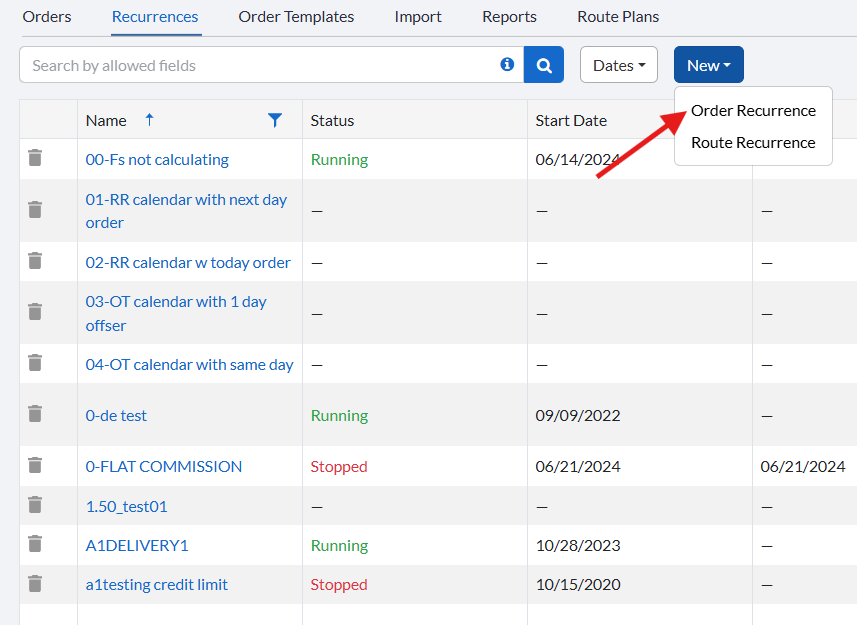Viewport: 857px width, 625px height.
Task: Delete the 0-de test row
Action: [35, 414]
